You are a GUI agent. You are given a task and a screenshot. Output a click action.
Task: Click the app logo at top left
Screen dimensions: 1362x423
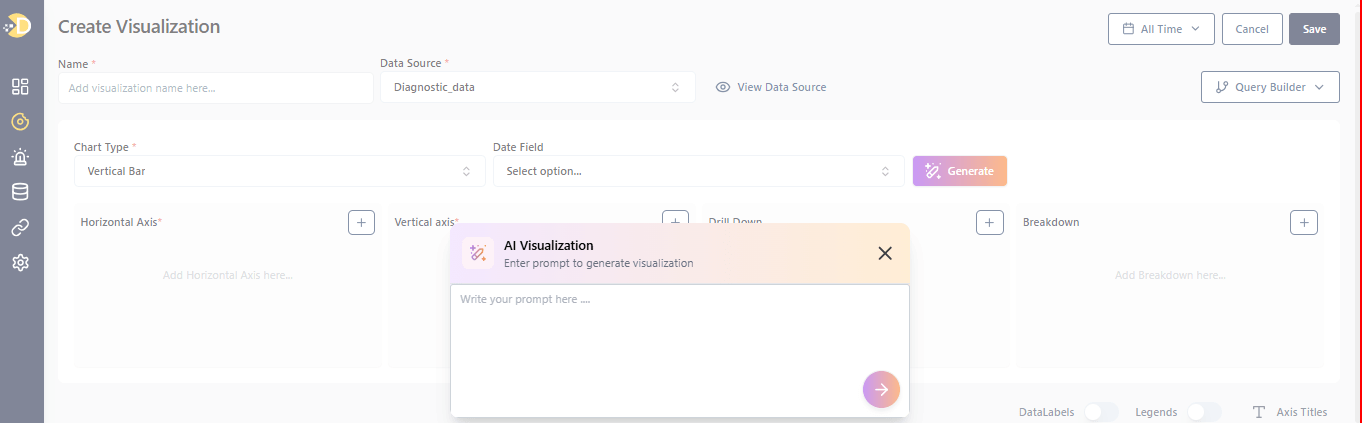[x=19, y=27]
